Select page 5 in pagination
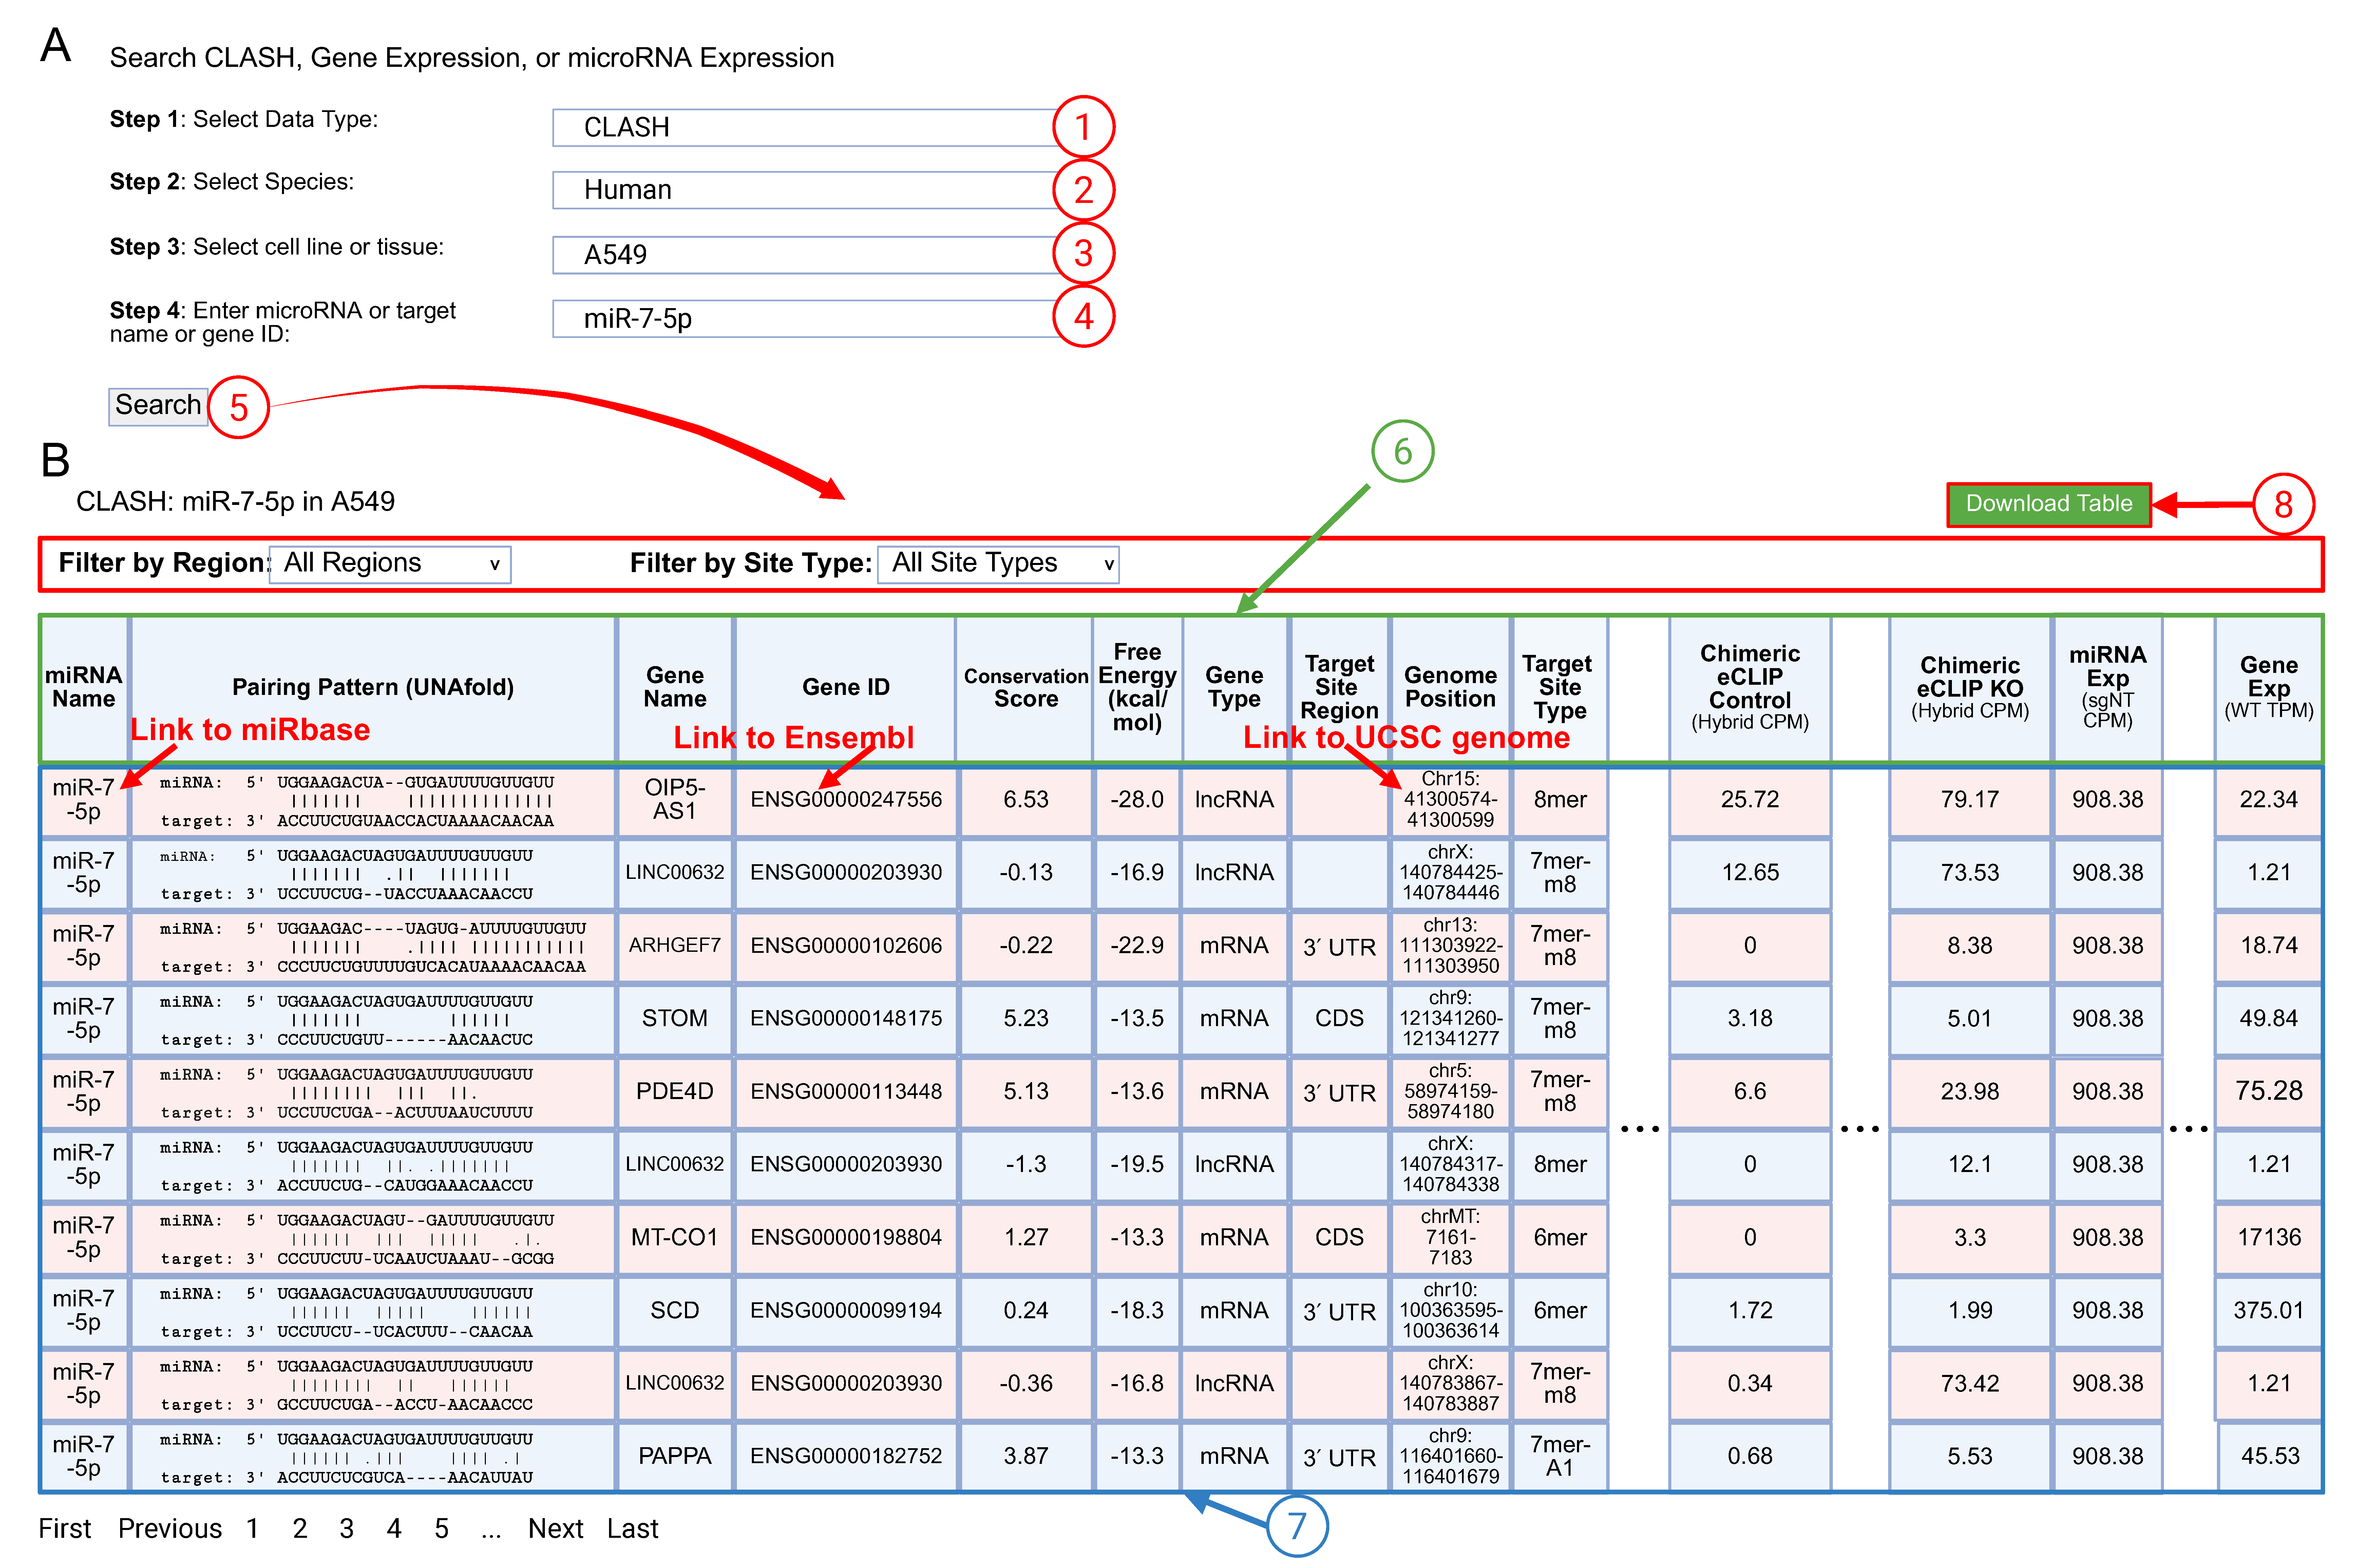This screenshot has width=2356, height=1568. point(441,1528)
